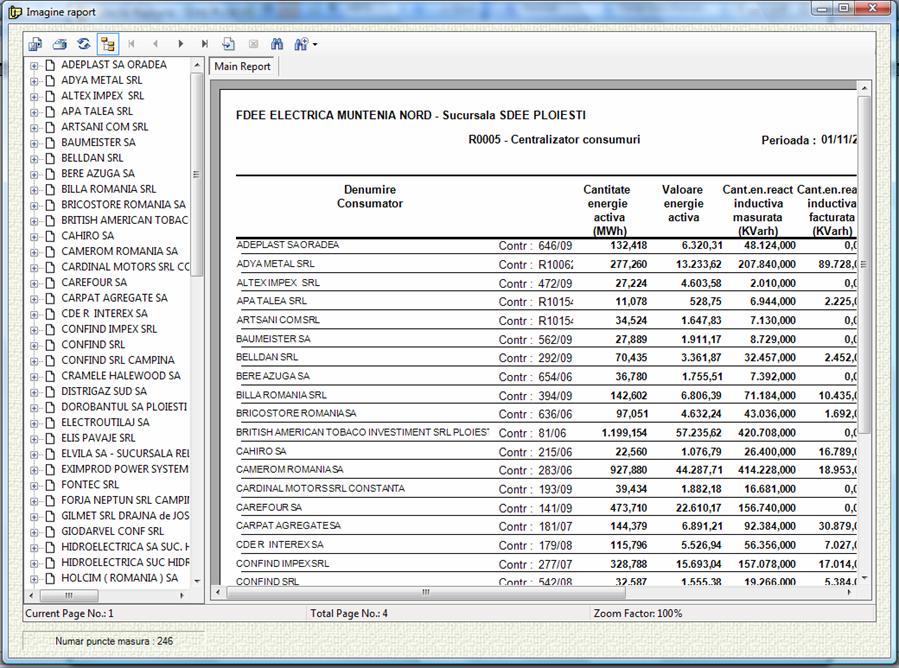Select ARTSANI COM SRL in the tree
Screen dimensions: 899x668
pos(104,127)
